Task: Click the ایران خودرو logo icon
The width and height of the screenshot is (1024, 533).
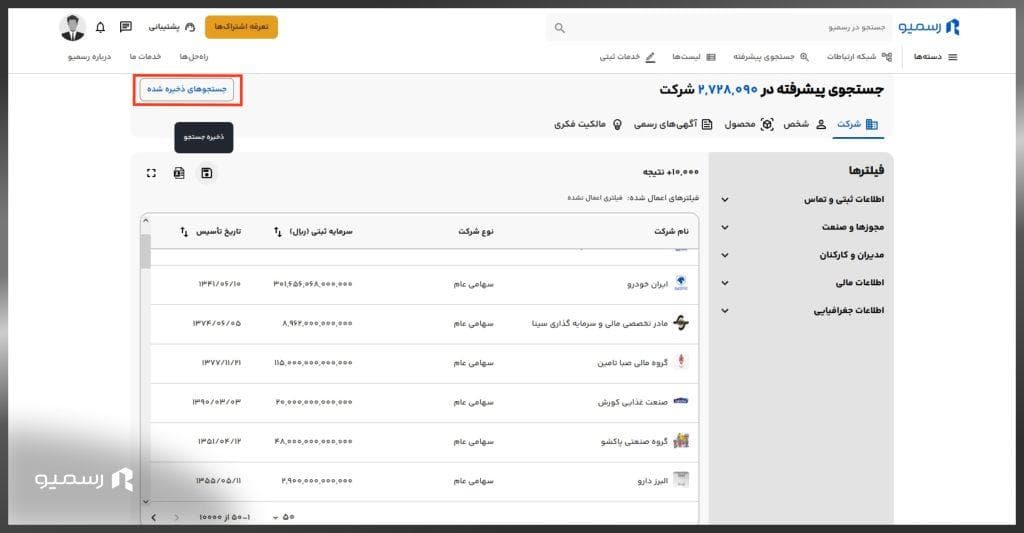Action: (681, 283)
